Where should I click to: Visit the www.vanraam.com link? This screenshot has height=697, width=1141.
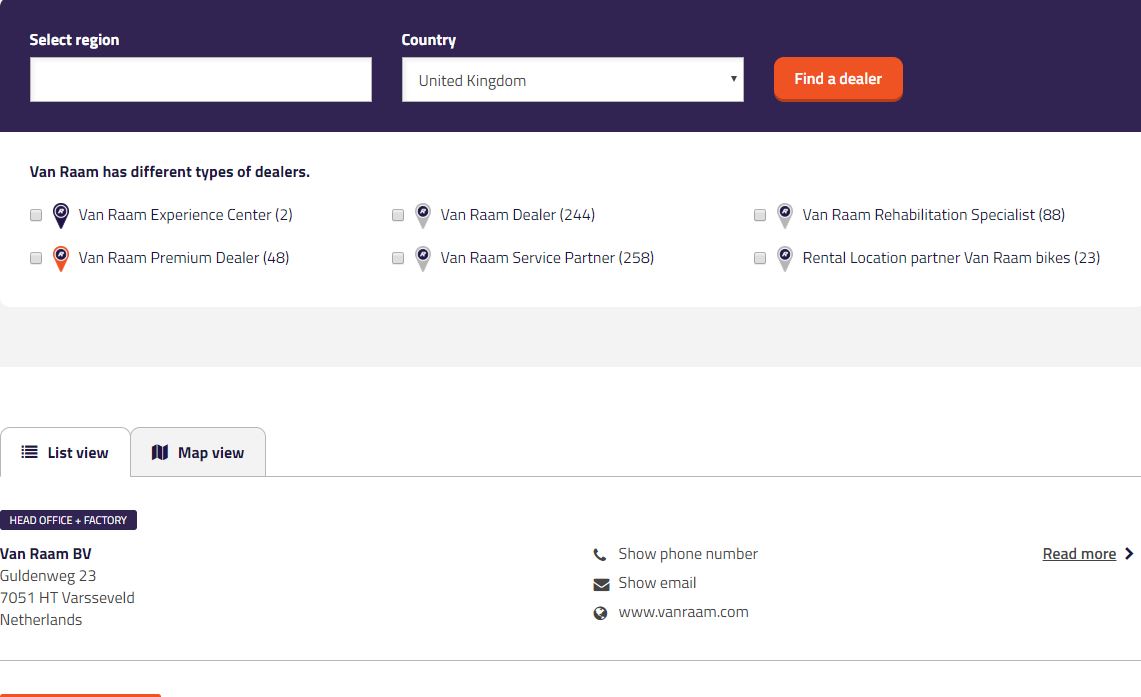pyautogui.click(x=683, y=612)
